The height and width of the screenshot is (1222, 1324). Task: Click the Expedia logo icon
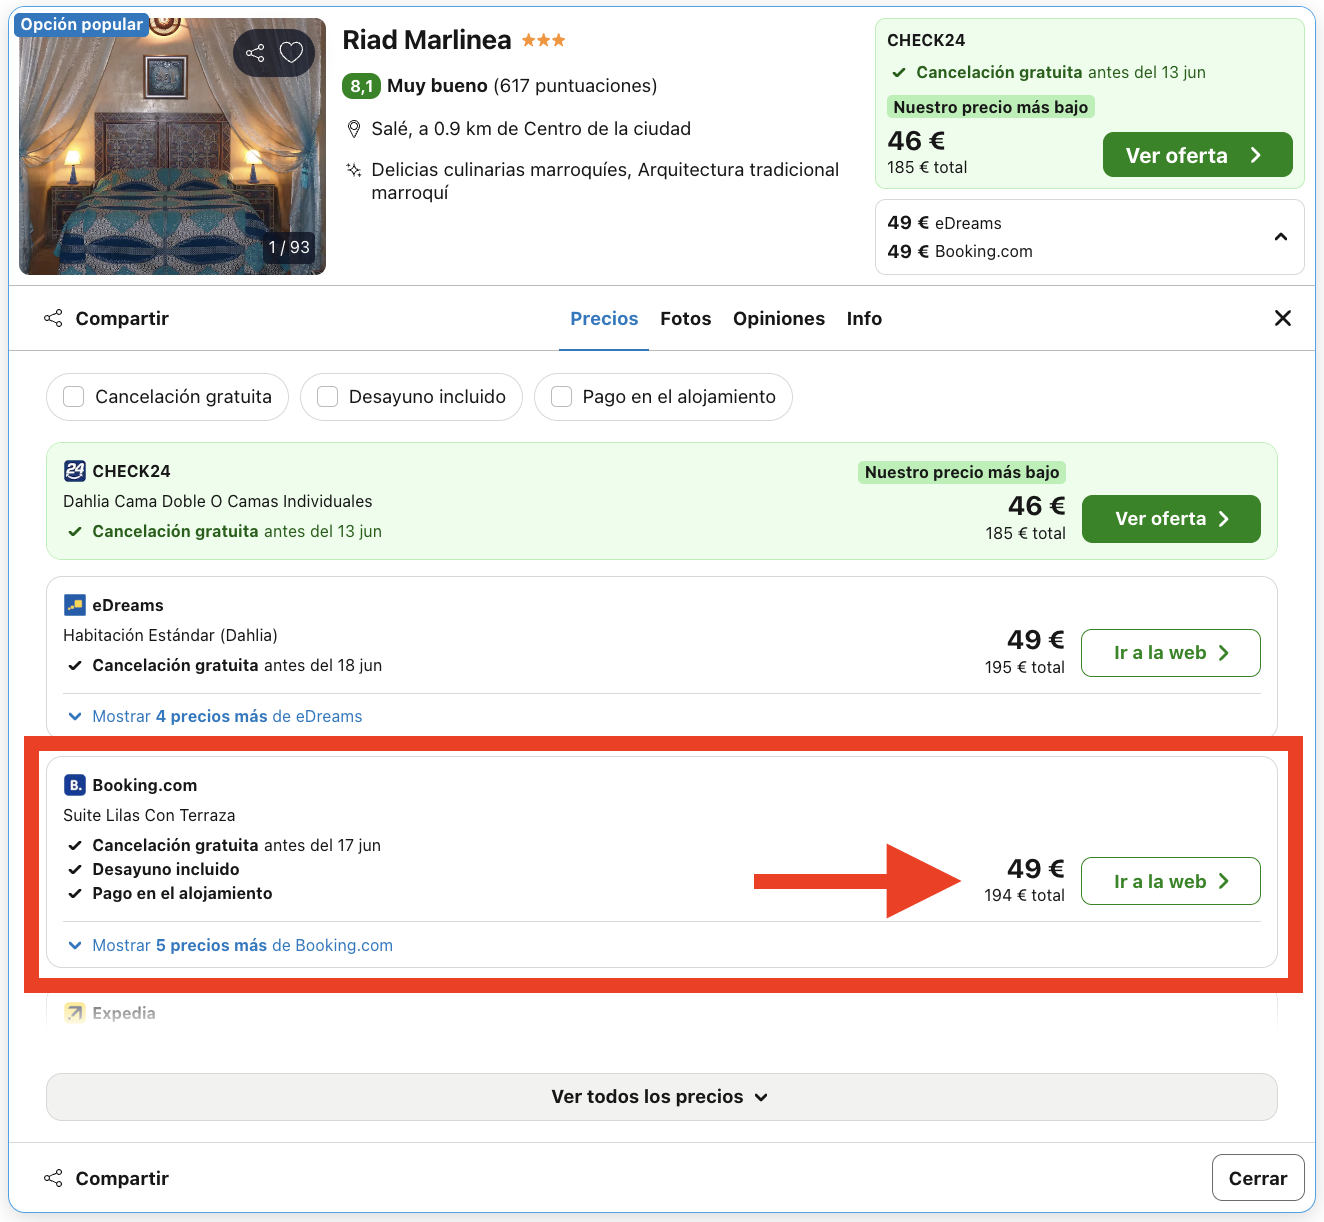75,1013
